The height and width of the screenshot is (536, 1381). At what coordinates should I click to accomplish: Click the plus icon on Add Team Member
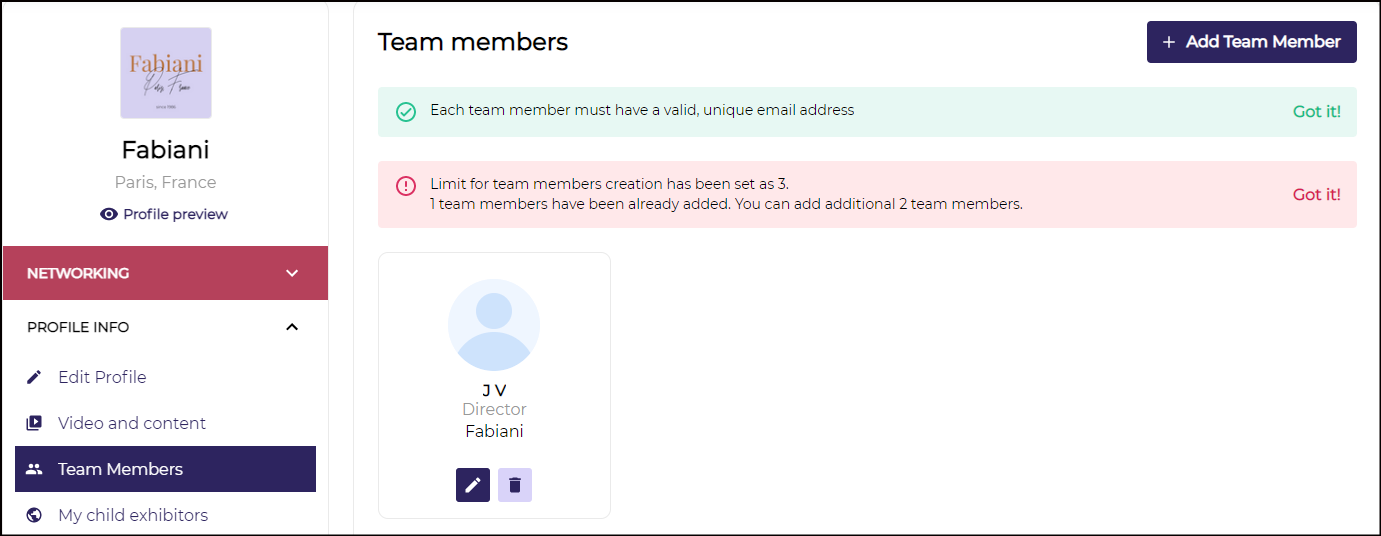coord(1169,42)
